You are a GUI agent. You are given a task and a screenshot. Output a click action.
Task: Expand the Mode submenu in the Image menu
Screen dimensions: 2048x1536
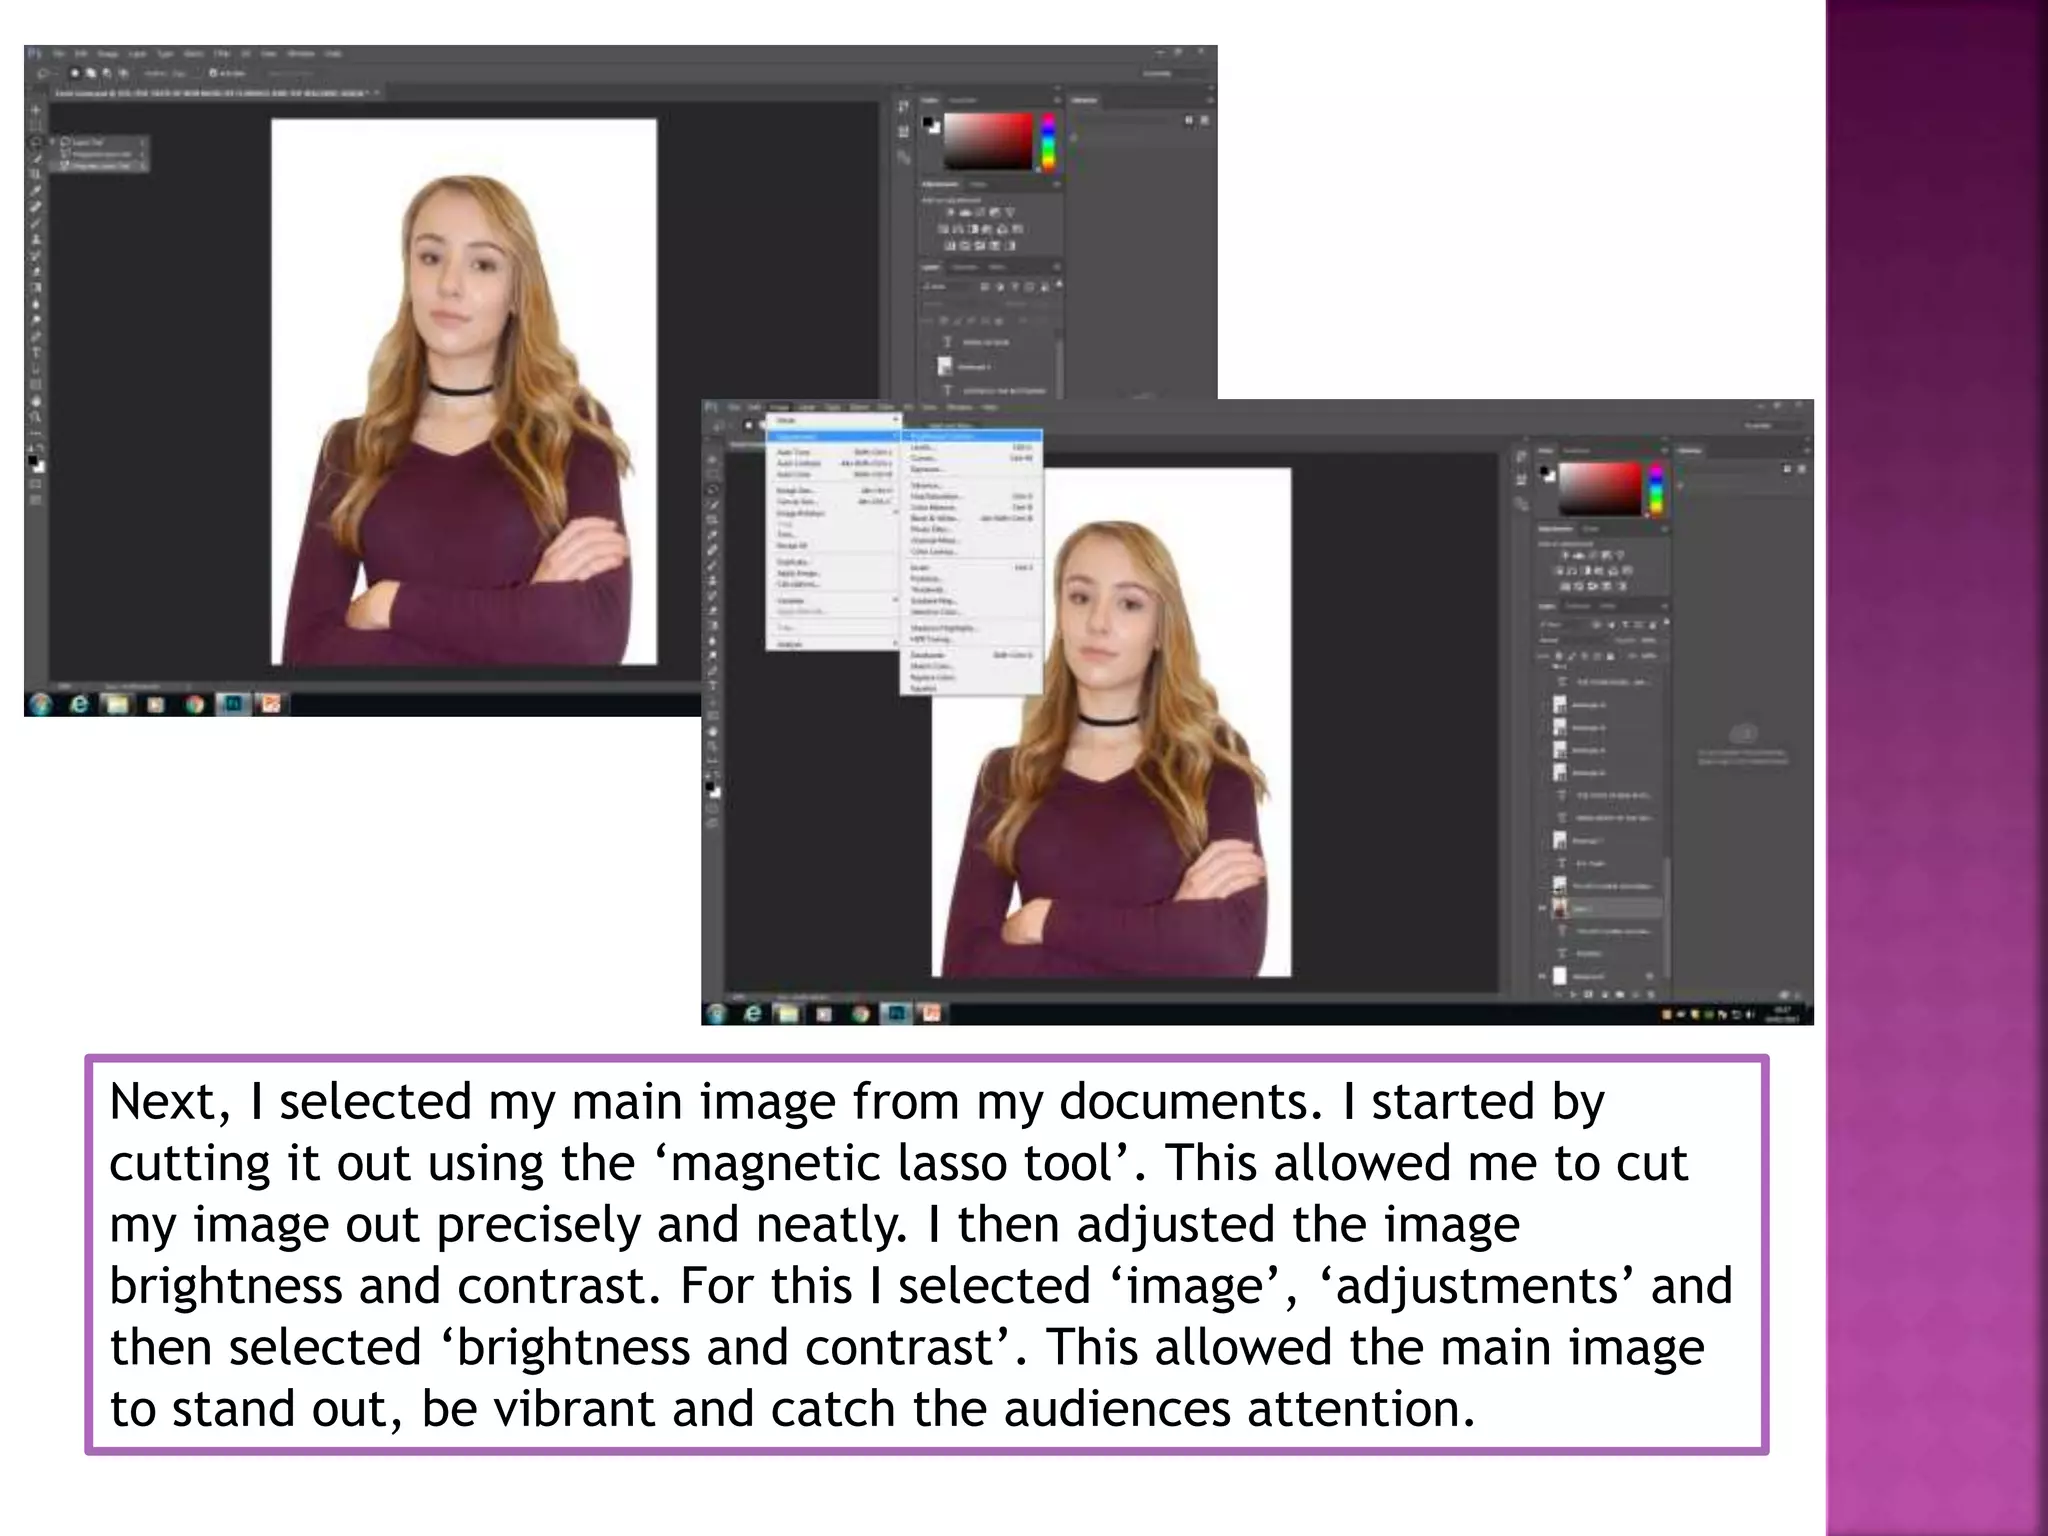[833, 420]
